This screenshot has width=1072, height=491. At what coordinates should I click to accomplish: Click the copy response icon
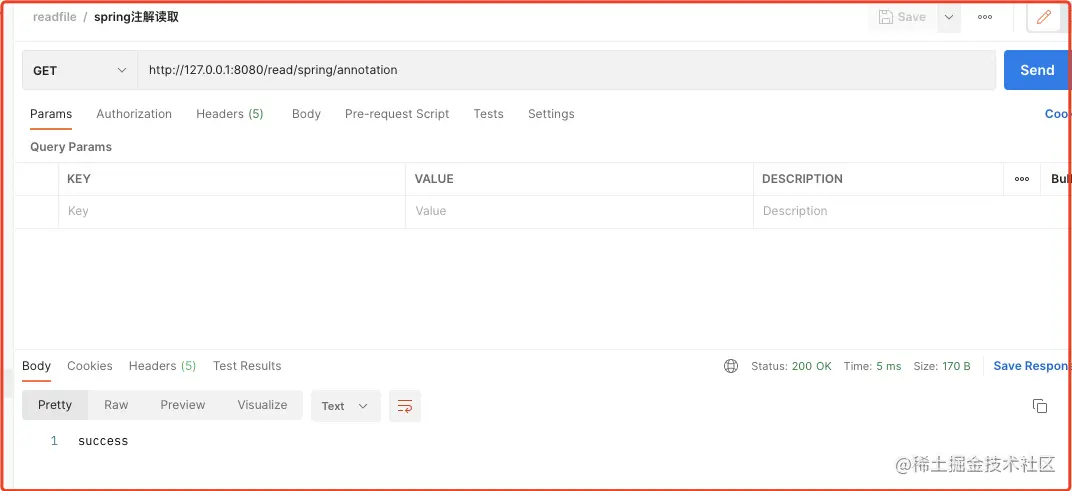(x=1039, y=406)
